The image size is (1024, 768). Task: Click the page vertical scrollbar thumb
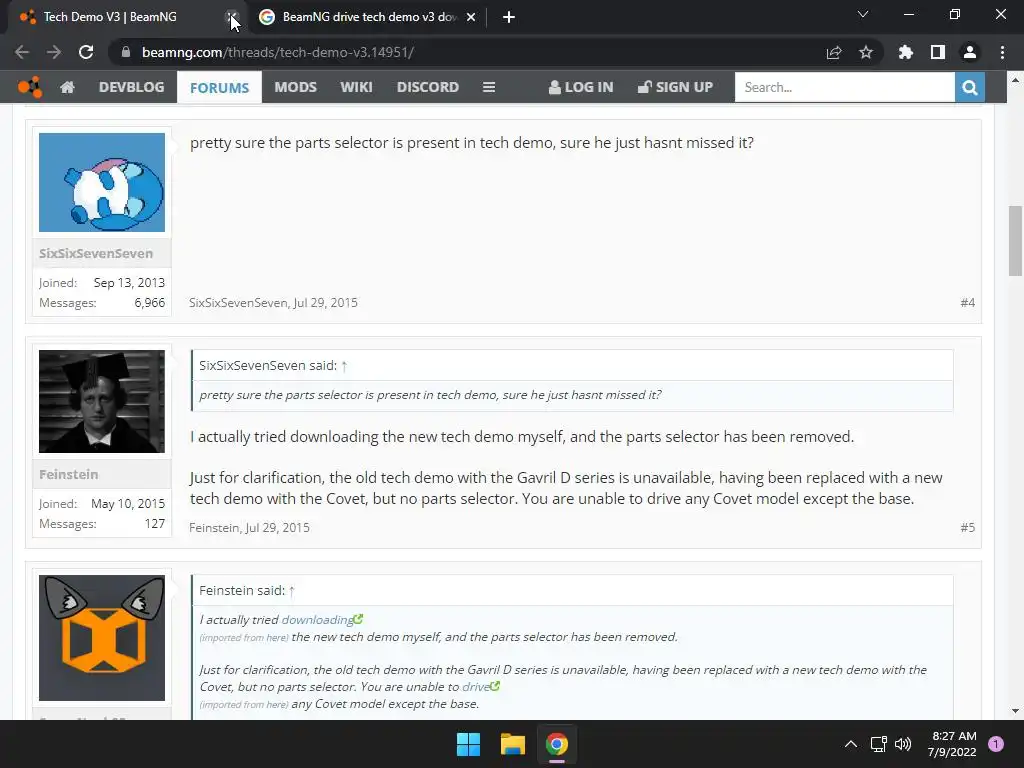pos(1015,241)
